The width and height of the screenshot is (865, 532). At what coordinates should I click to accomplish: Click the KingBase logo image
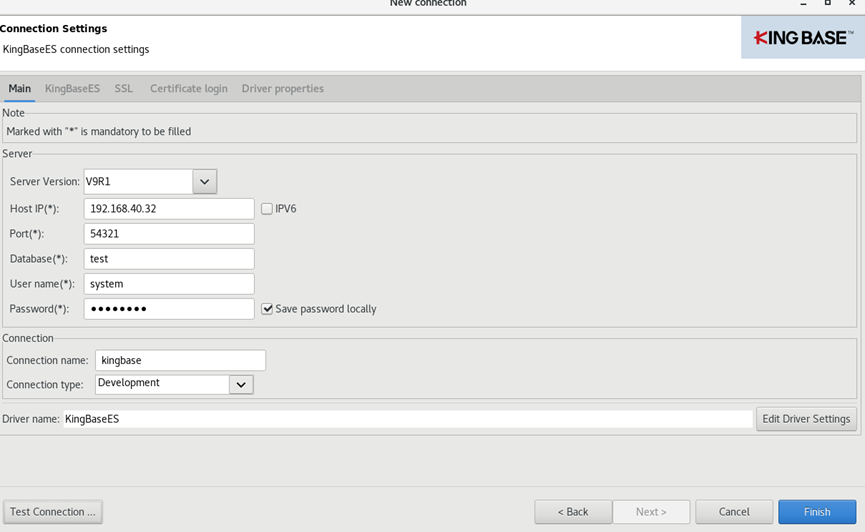(802, 37)
